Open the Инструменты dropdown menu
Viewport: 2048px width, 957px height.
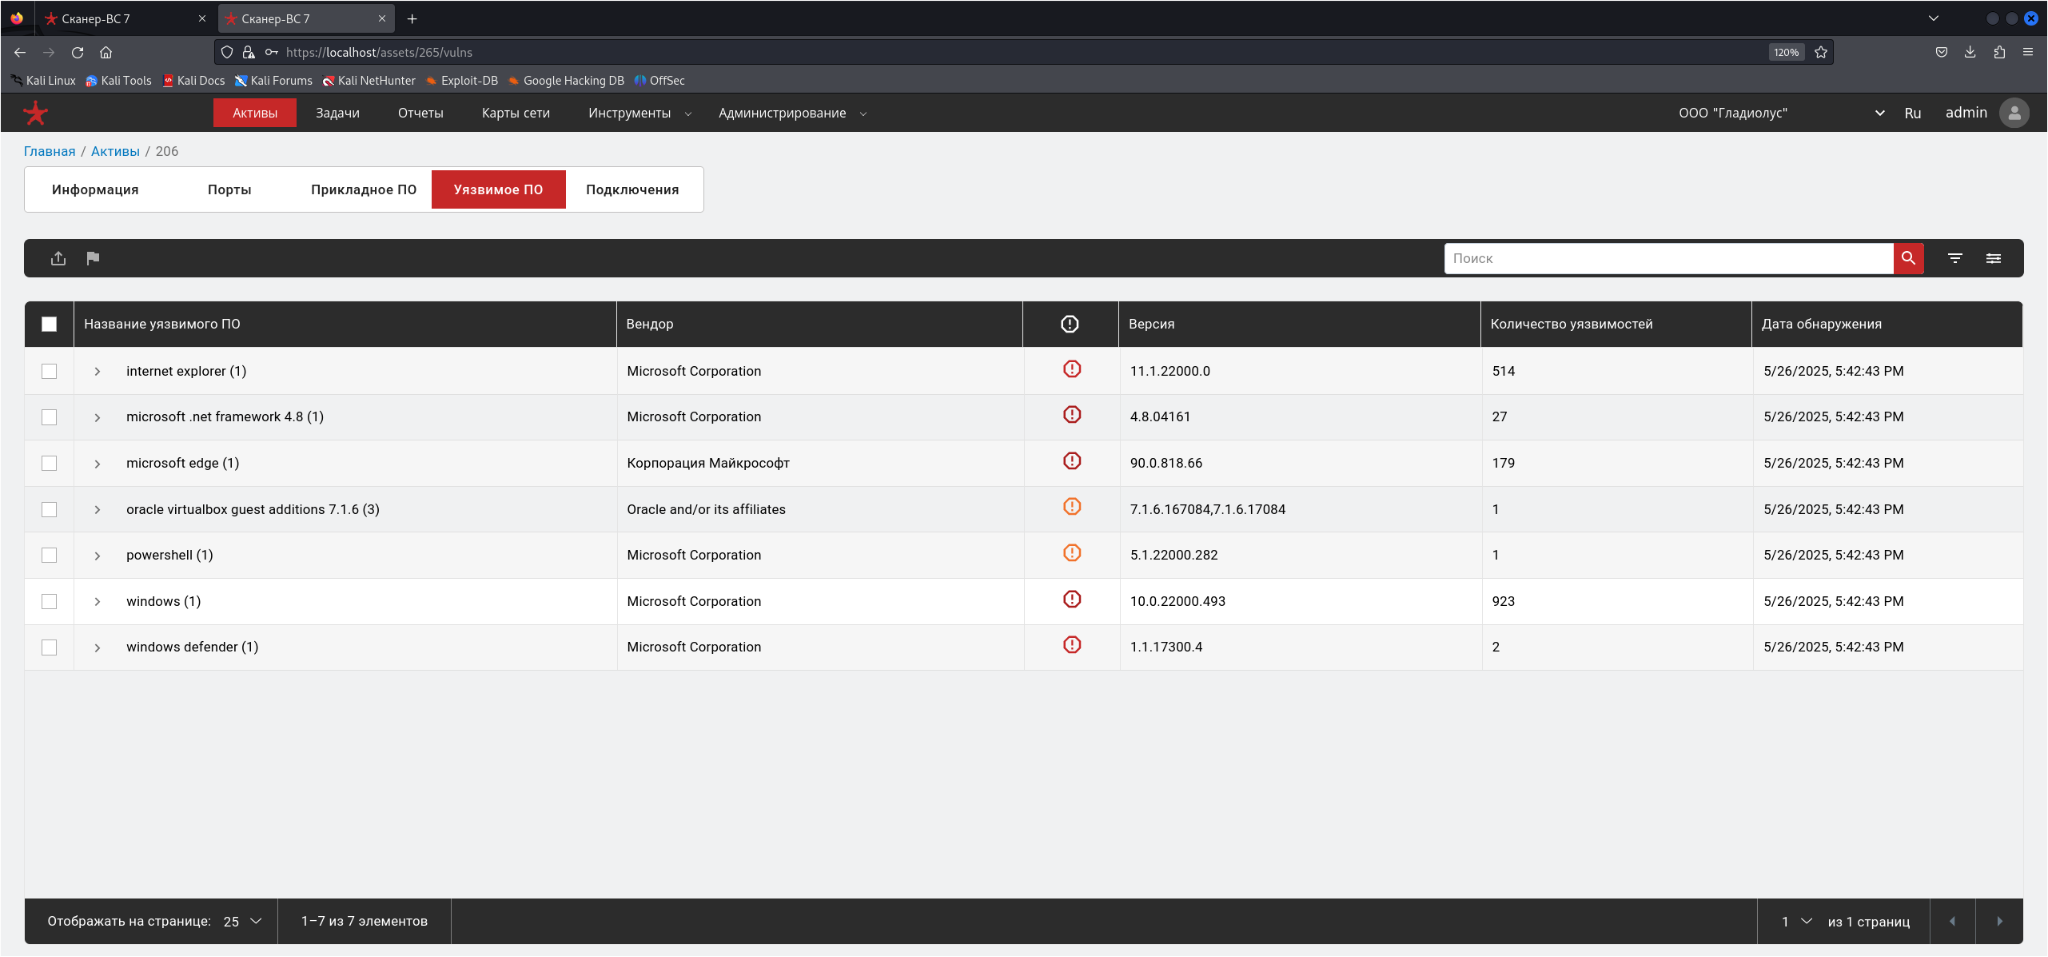[x=640, y=113]
